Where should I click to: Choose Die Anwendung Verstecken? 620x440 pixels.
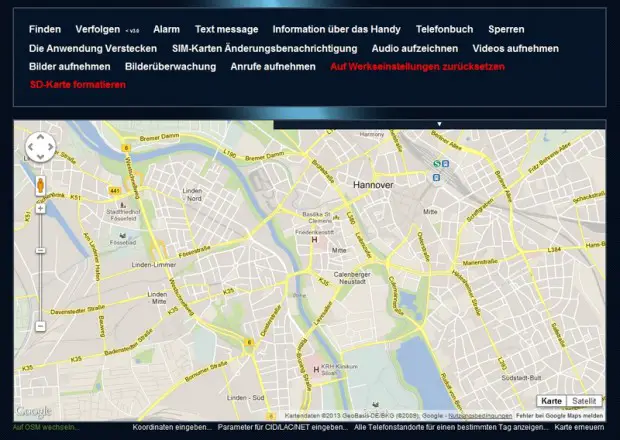click(93, 49)
